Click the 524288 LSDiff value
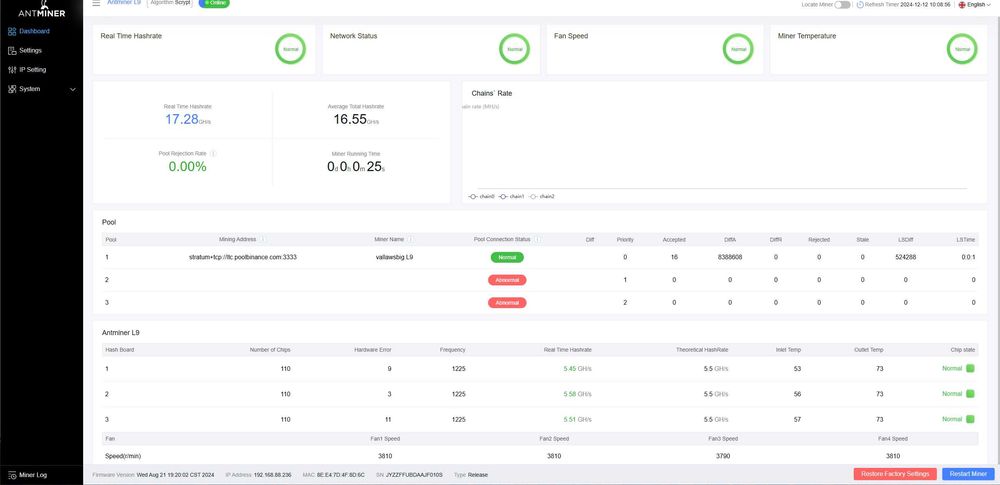This screenshot has height=485, width=1000. [906, 257]
